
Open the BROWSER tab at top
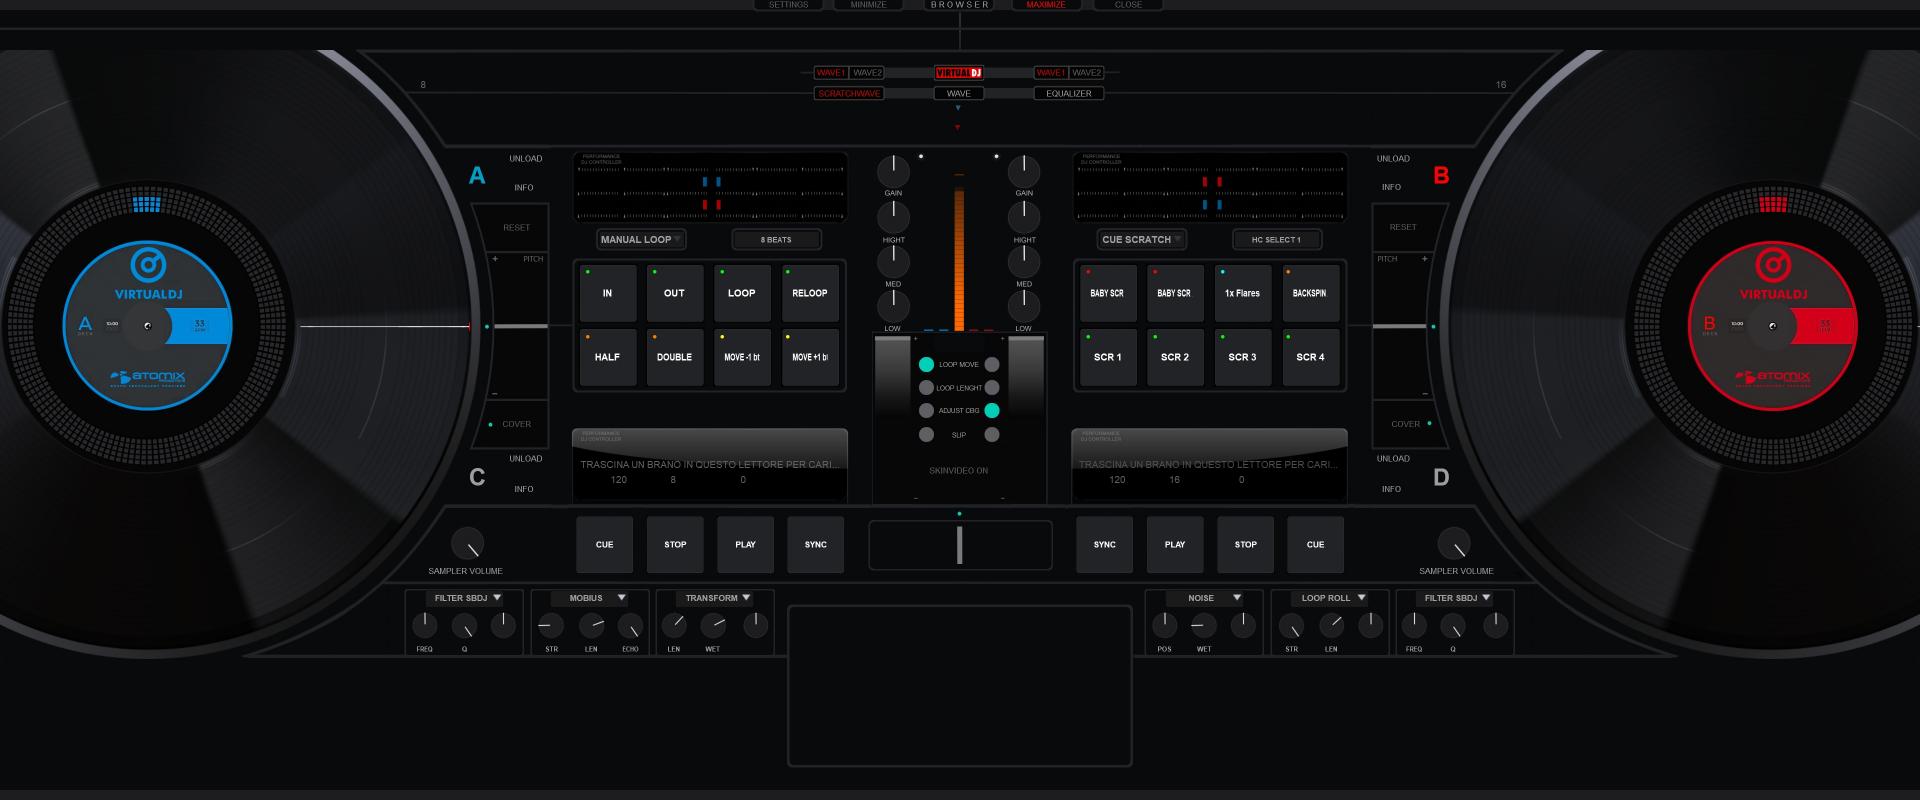pos(960,5)
